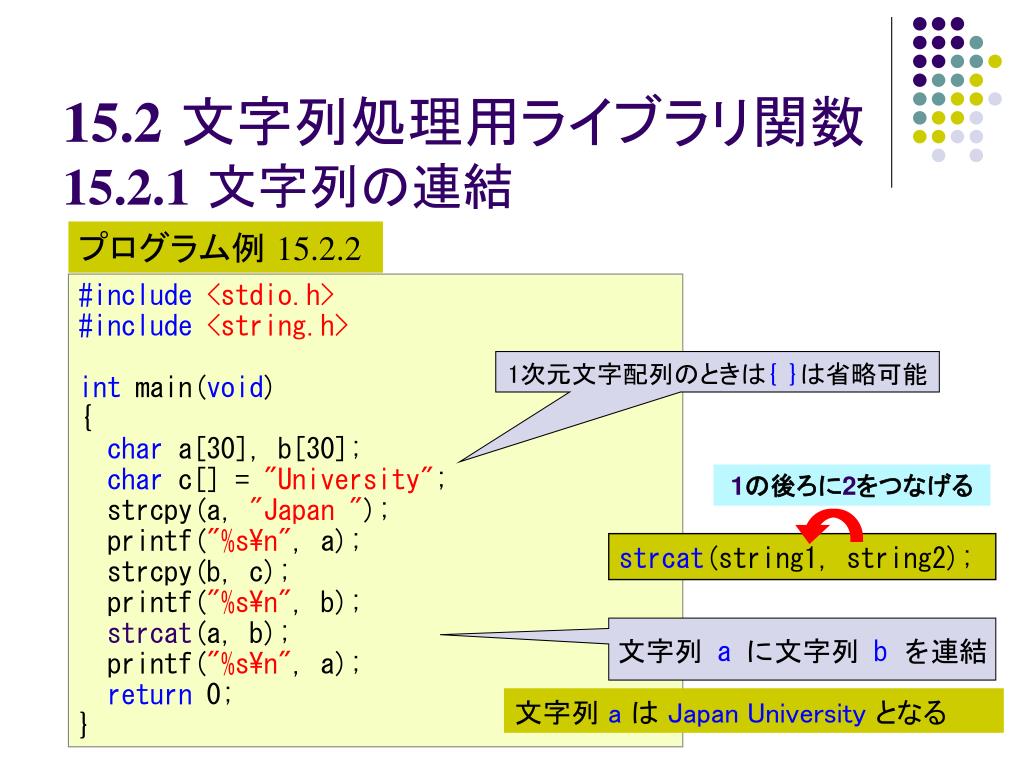
Task: Click the printf a line right after strcat(a, b)
Action: point(234,664)
